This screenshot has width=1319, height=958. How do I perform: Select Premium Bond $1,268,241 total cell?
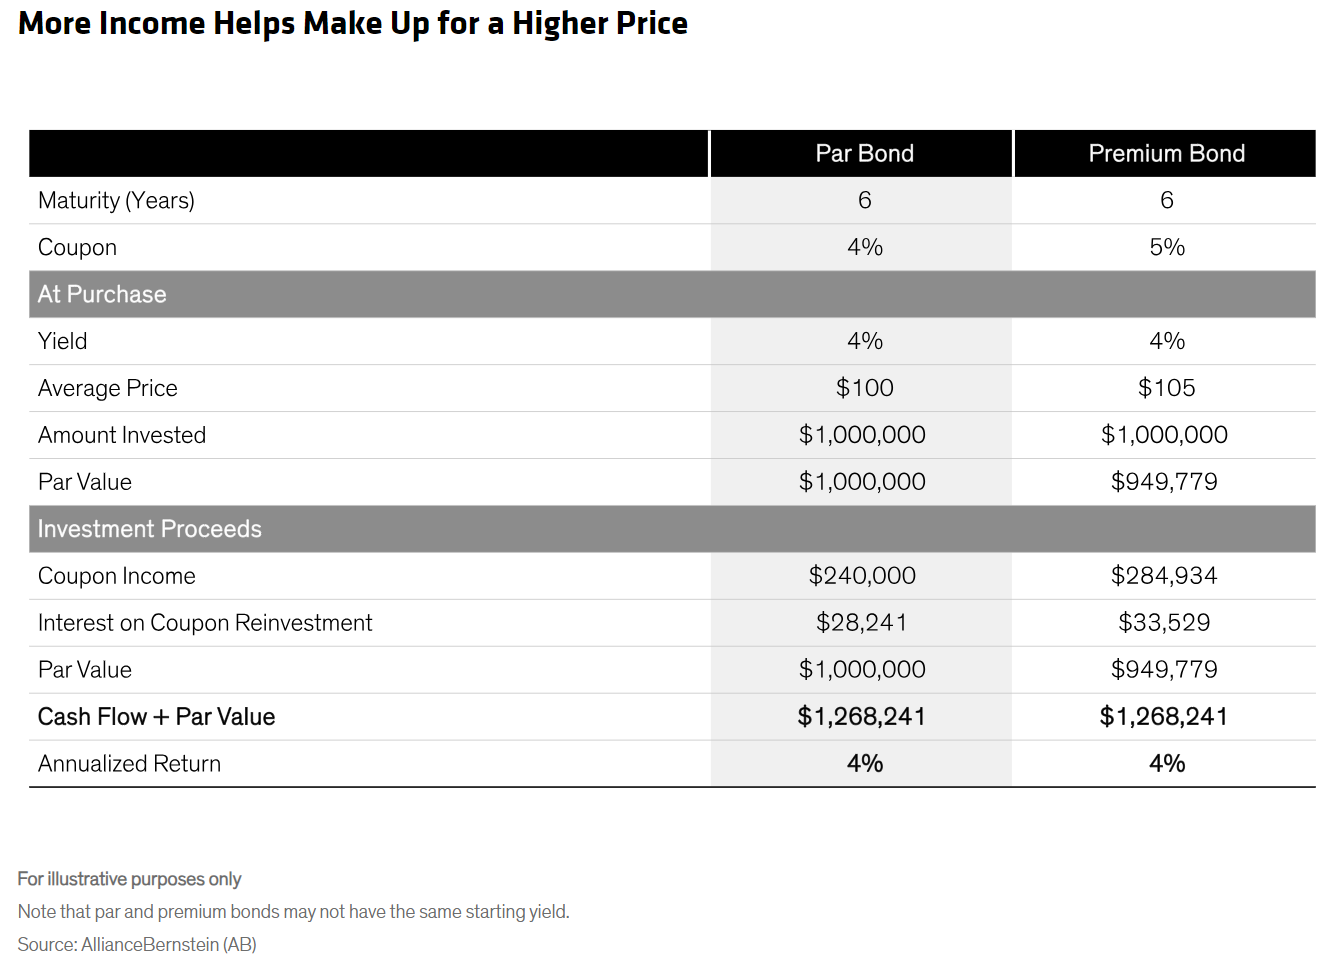coord(1166,717)
